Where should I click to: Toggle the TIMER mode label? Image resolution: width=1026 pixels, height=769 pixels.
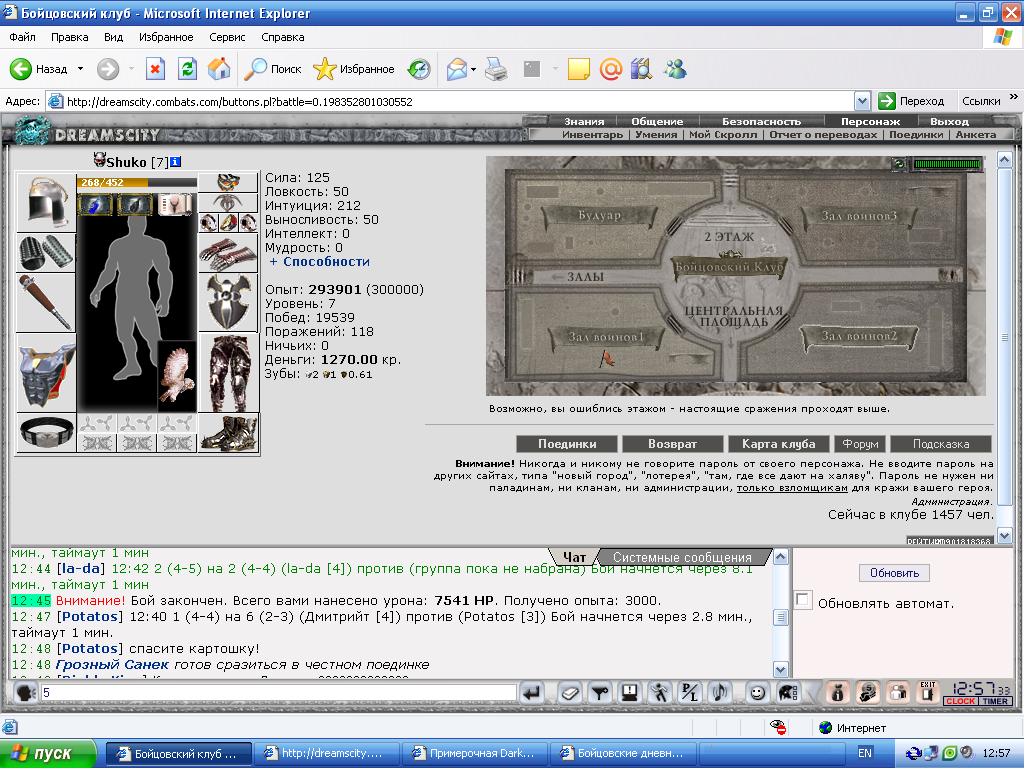pos(995,701)
